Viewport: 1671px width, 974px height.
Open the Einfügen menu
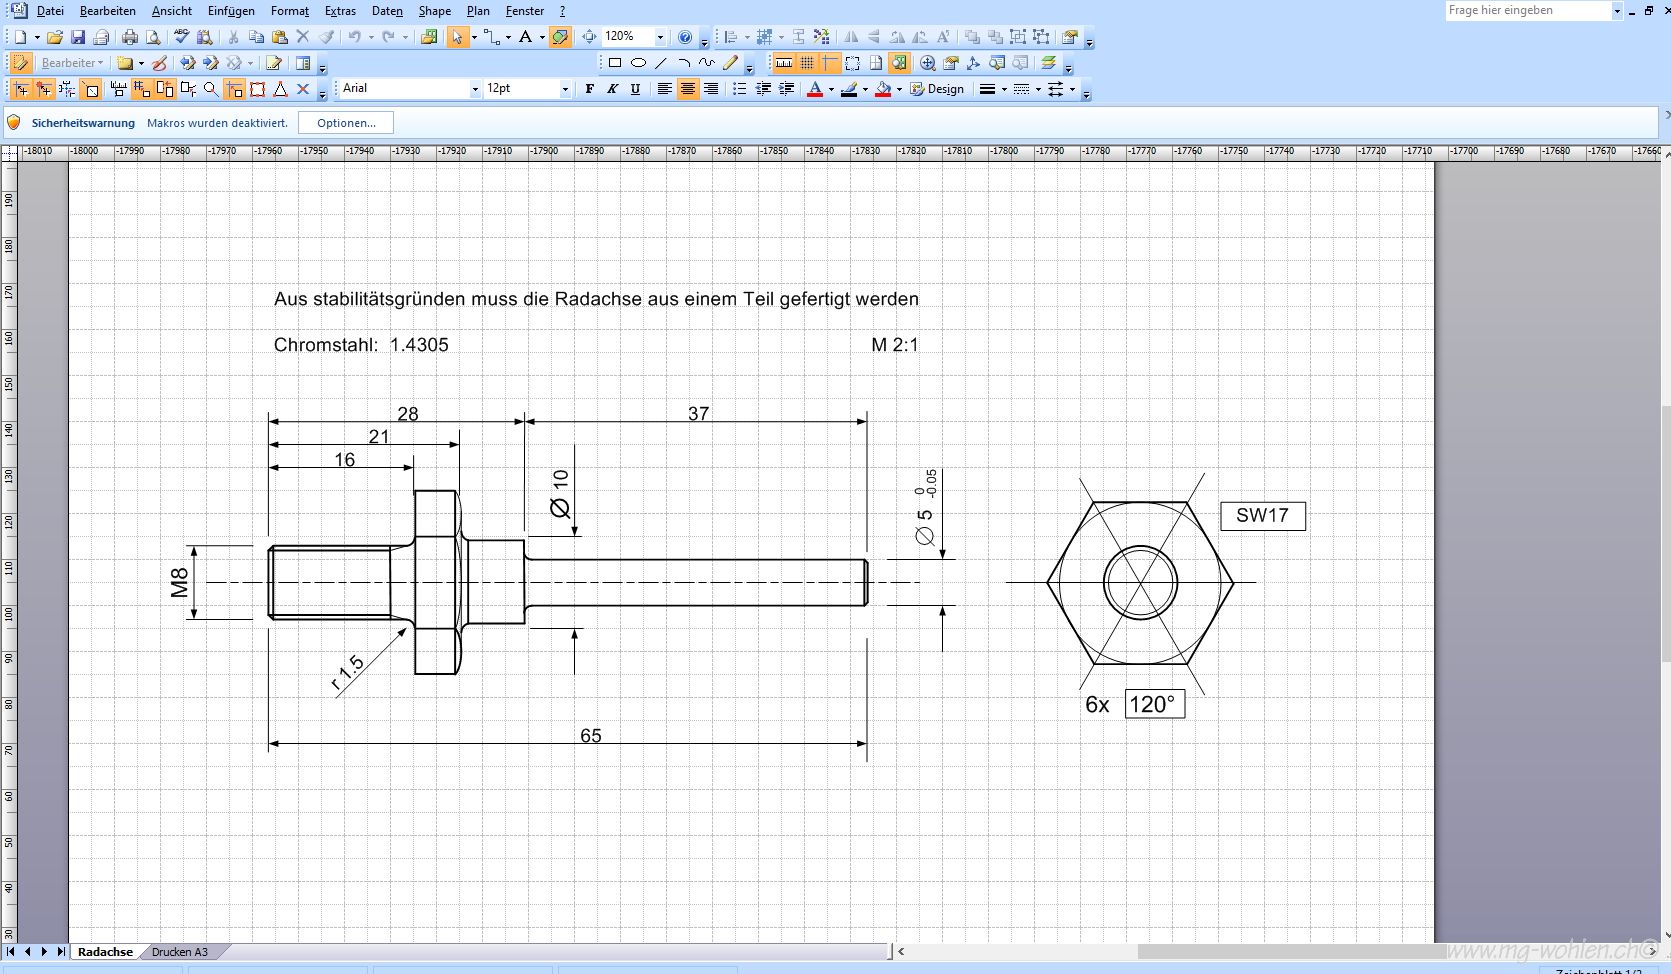231,11
